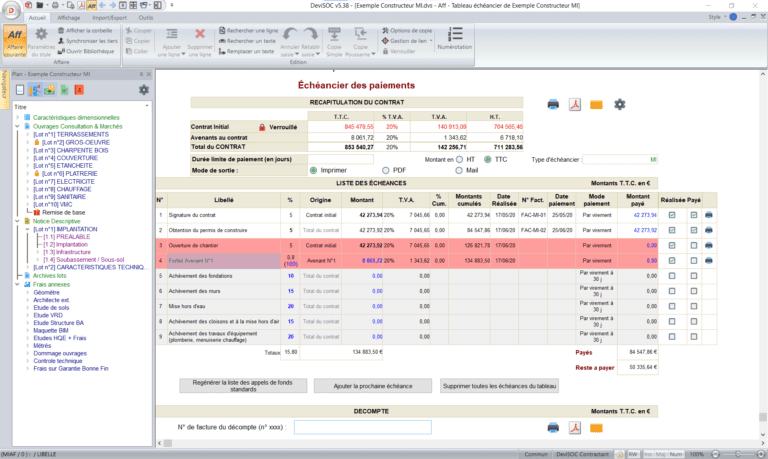Click Regénérer la liste des appels de fonds

[x=243, y=386]
